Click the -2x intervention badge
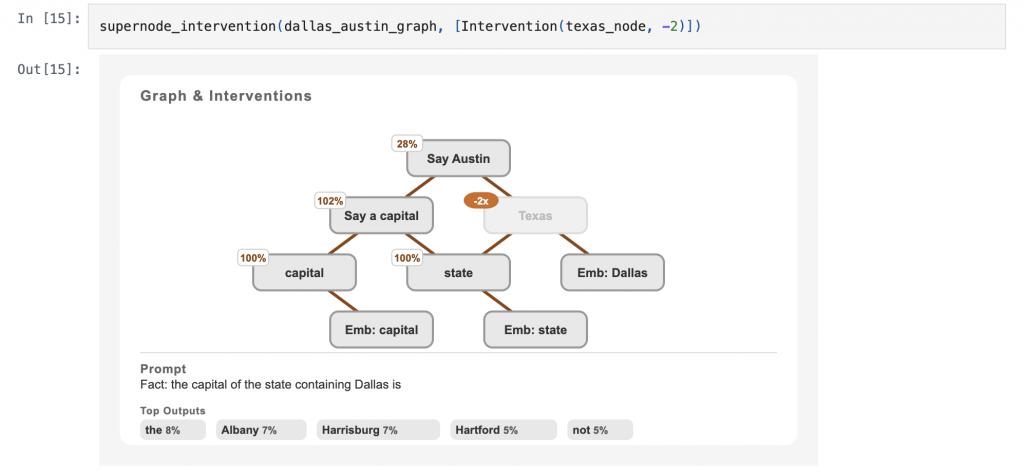Viewport: 1024px width, 476px height. coord(481,201)
